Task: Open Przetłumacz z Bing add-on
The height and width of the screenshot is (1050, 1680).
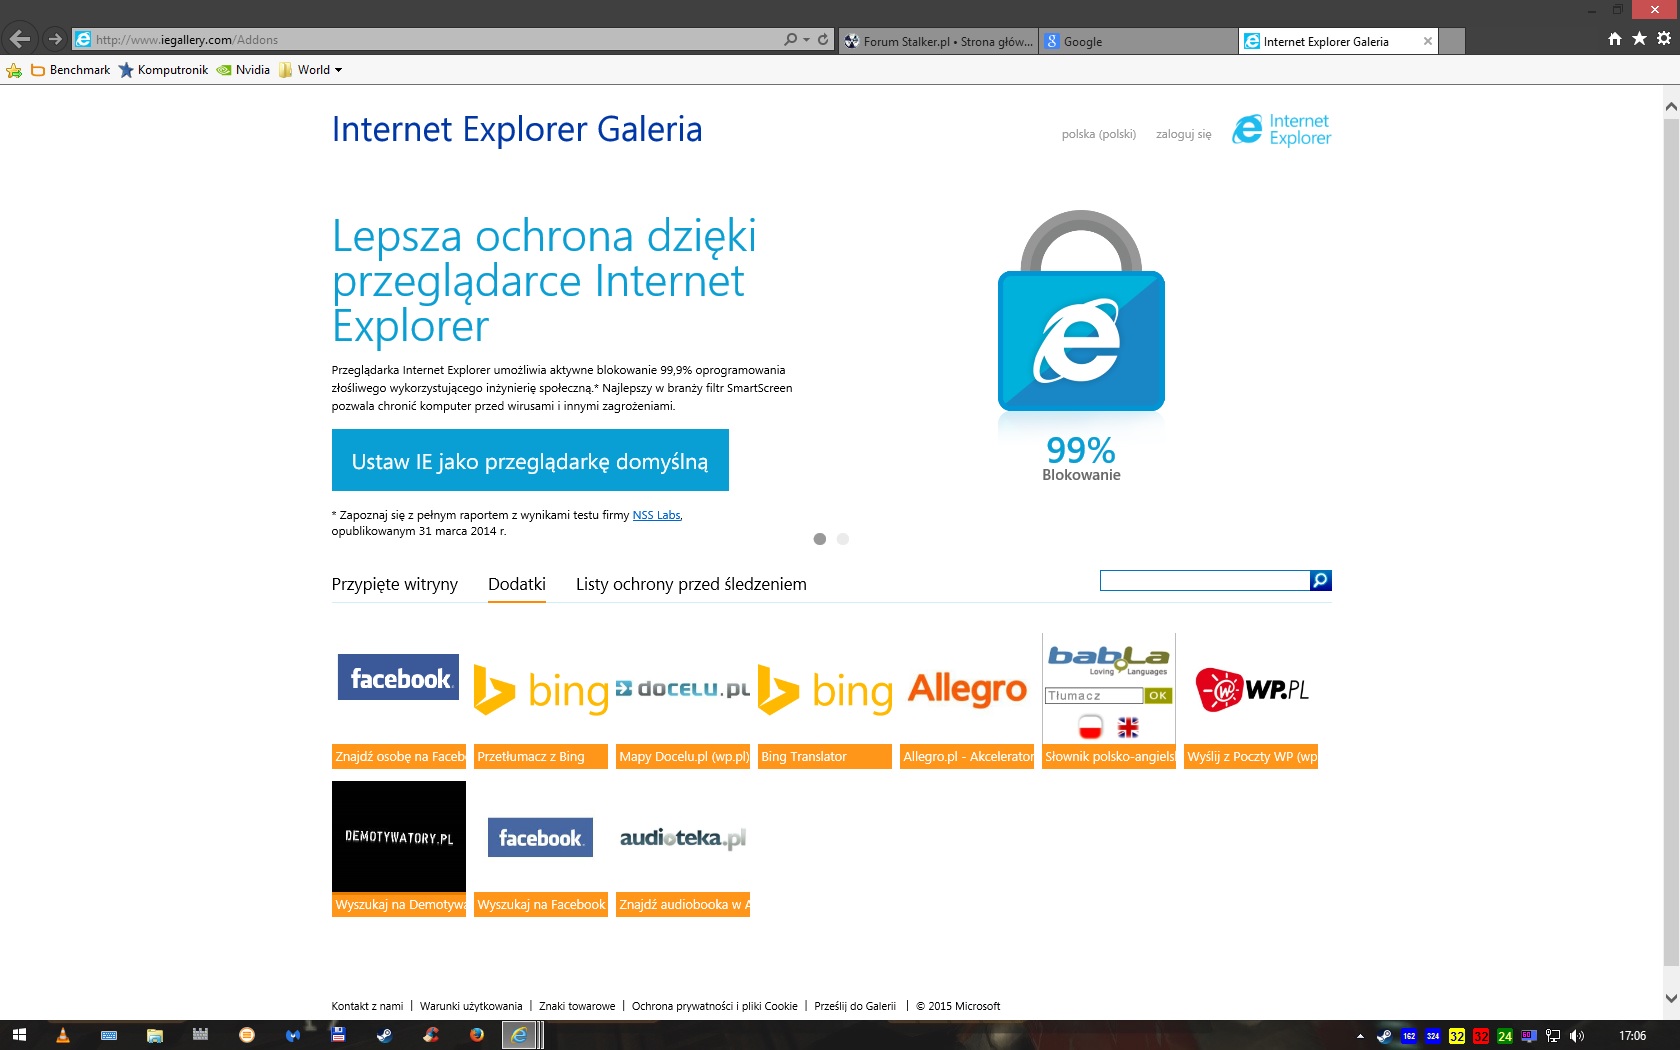Action: coord(541,700)
